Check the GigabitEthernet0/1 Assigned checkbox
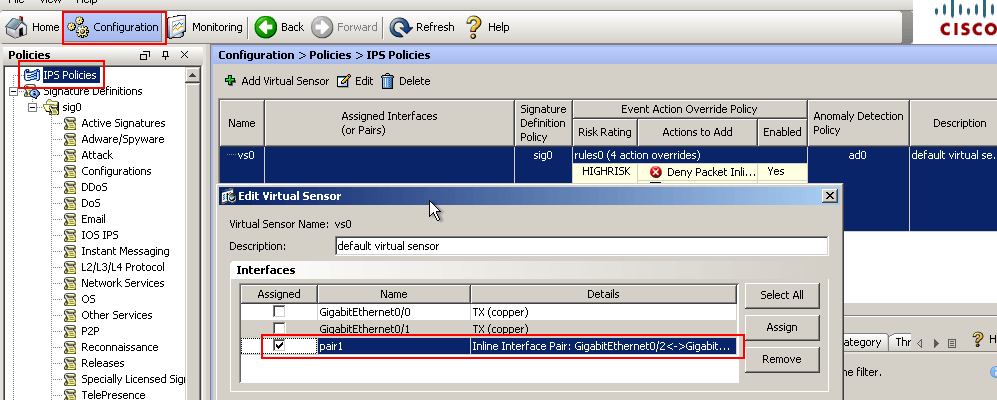Viewport: 997px width, 400px height. [278, 329]
